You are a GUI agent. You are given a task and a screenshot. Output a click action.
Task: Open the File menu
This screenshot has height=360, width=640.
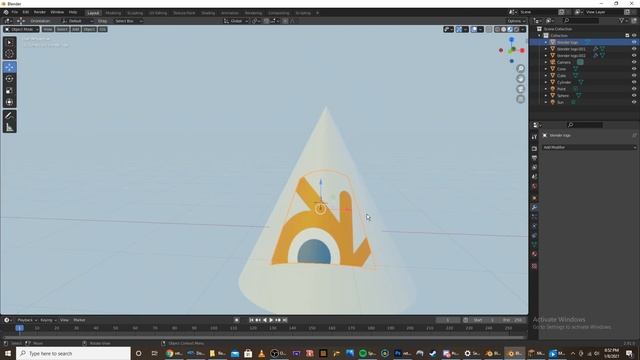click(15, 12)
